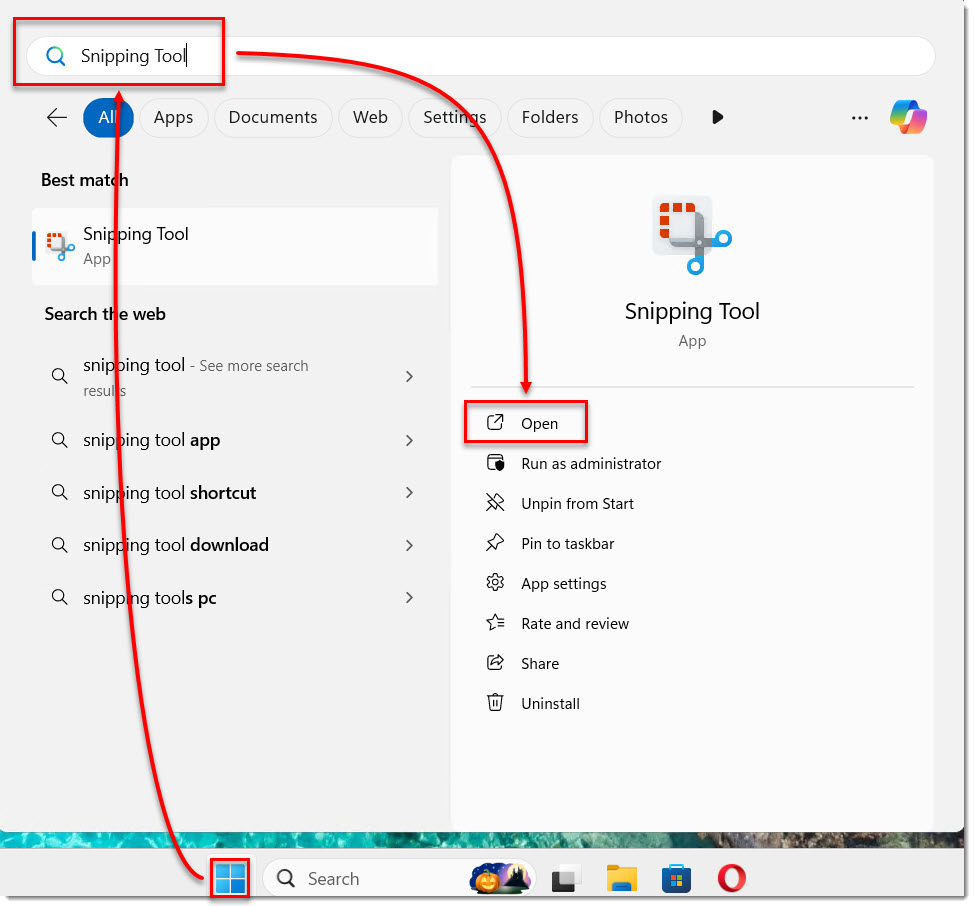Click the taskbar Search box

[398, 878]
